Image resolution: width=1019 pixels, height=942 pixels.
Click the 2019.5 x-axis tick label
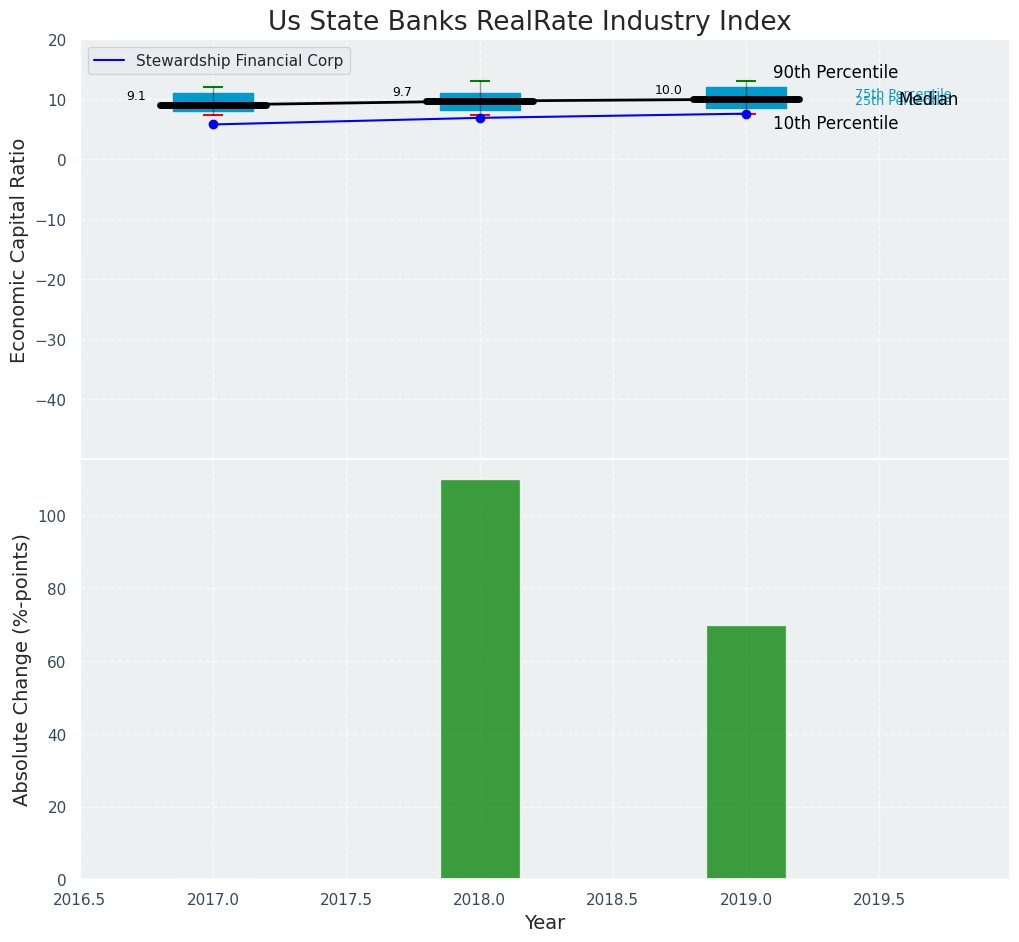point(878,899)
